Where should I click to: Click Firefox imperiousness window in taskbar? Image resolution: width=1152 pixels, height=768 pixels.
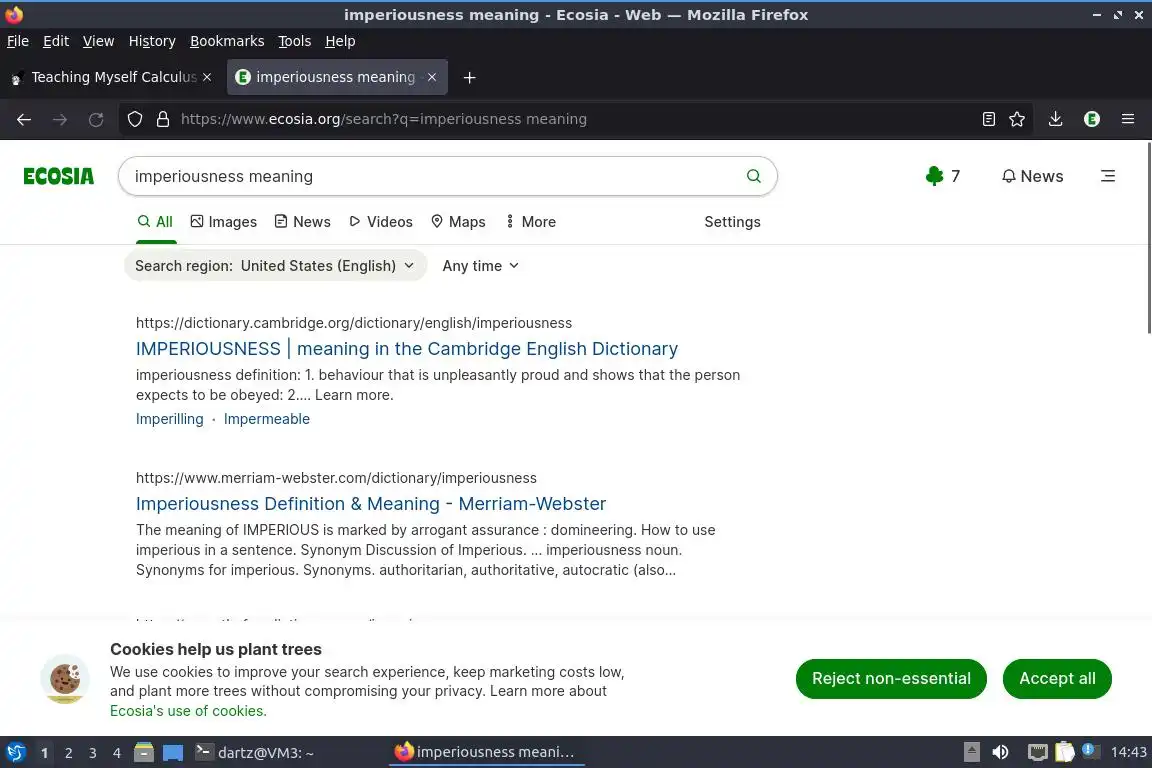click(x=486, y=752)
